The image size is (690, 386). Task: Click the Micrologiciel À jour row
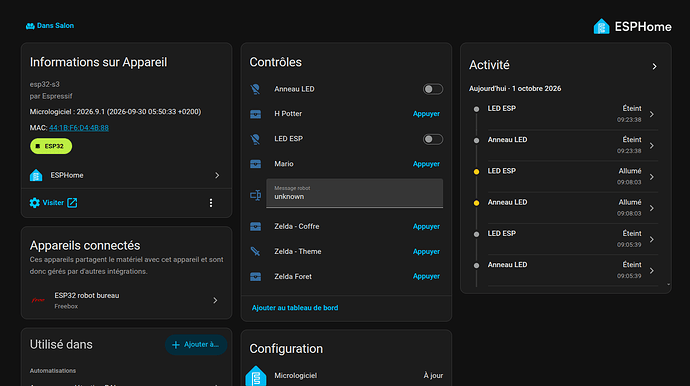tap(346, 375)
